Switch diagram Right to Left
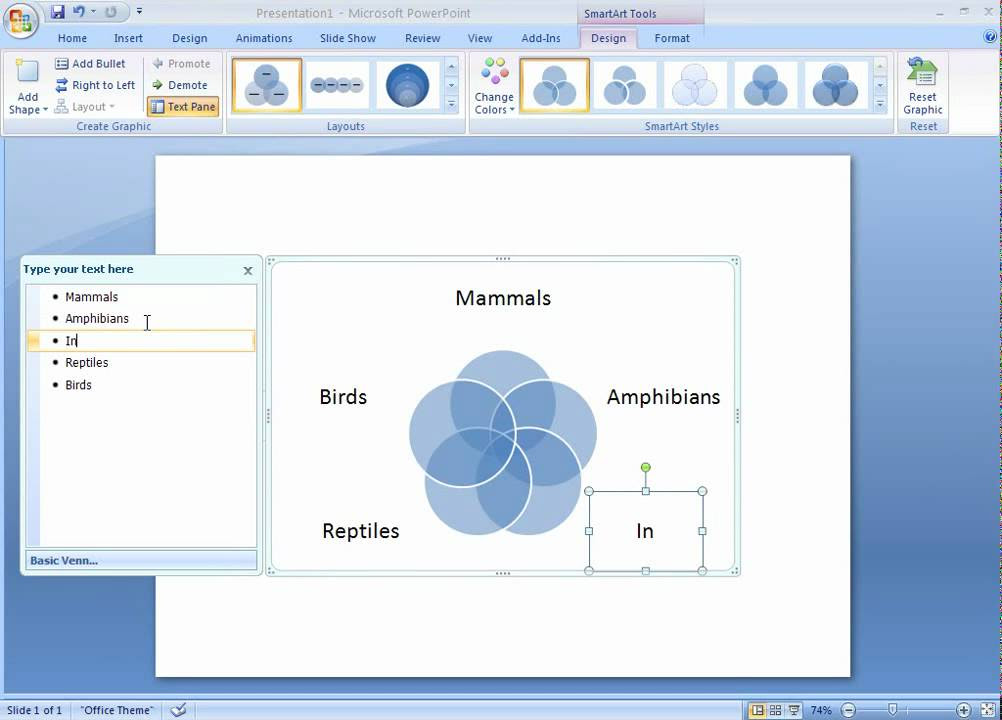Viewport: 1002px width, 720px height. point(95,85)
